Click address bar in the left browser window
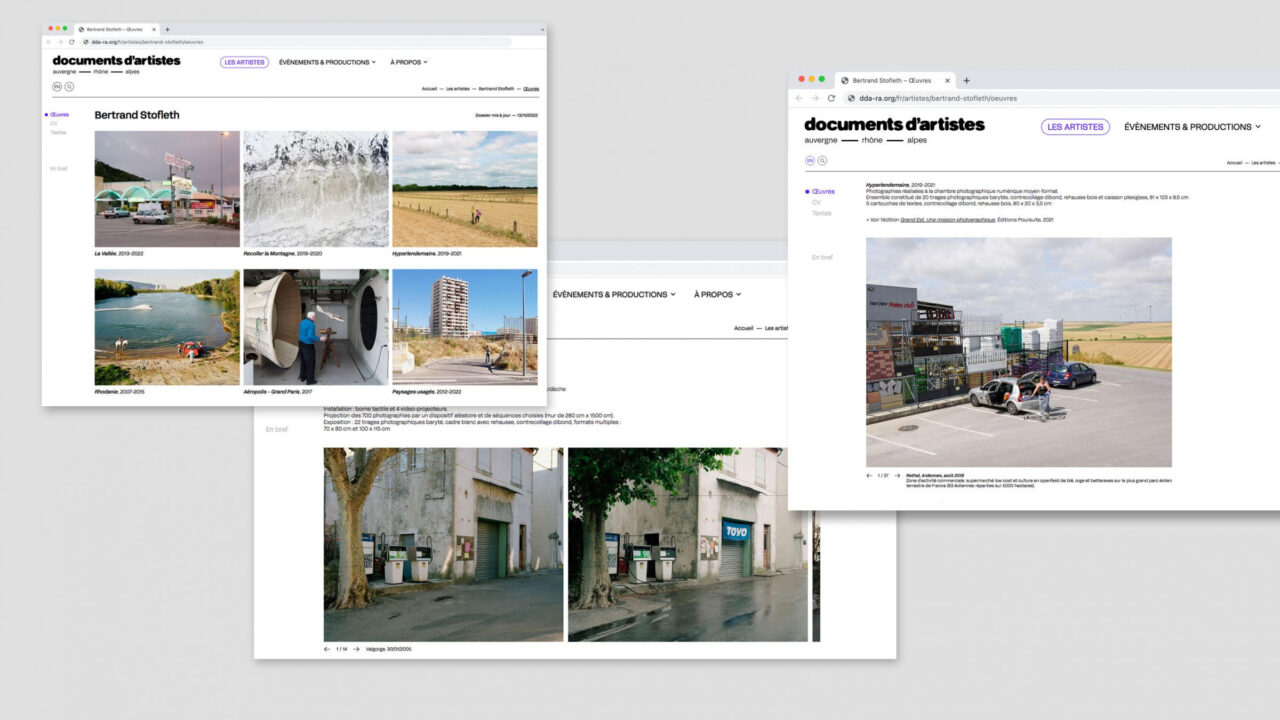This screenshot has height=720, width=1280. pyautogui.click(x=296, y=42)
